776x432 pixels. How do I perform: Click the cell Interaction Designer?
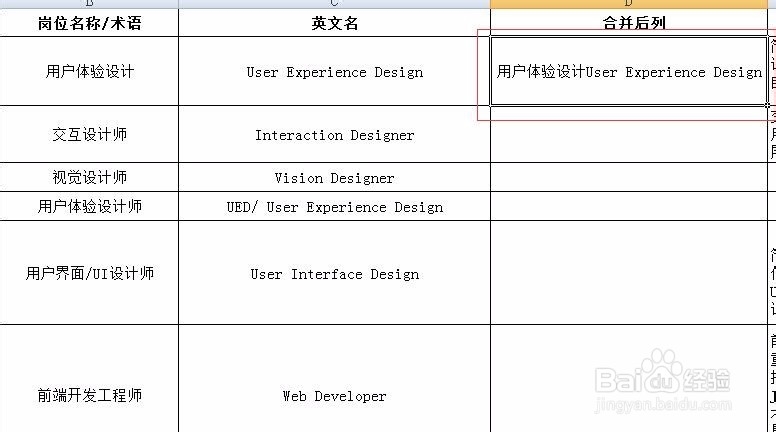(335, 134)
